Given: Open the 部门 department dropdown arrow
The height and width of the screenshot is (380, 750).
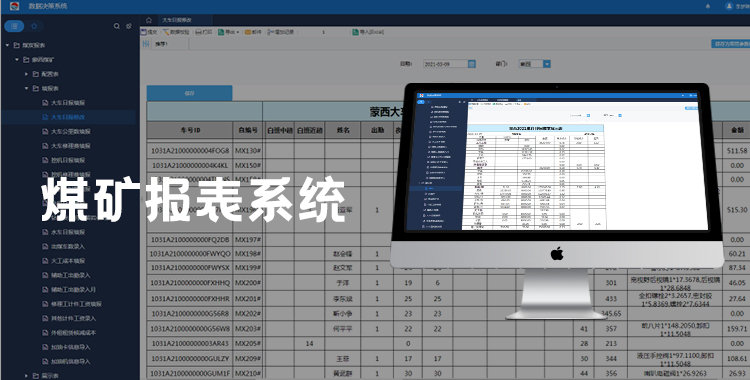Looking at the screenshot, I should point(547,64).
